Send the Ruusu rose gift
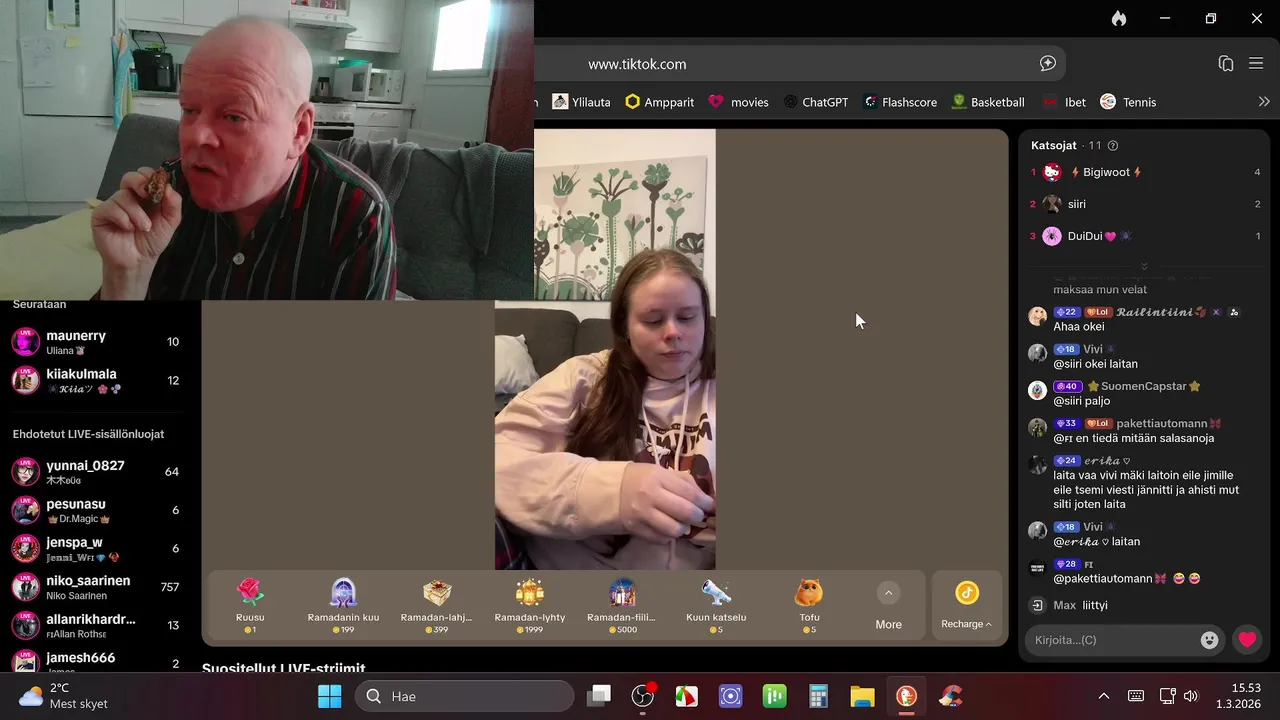 tap(250, 606)
